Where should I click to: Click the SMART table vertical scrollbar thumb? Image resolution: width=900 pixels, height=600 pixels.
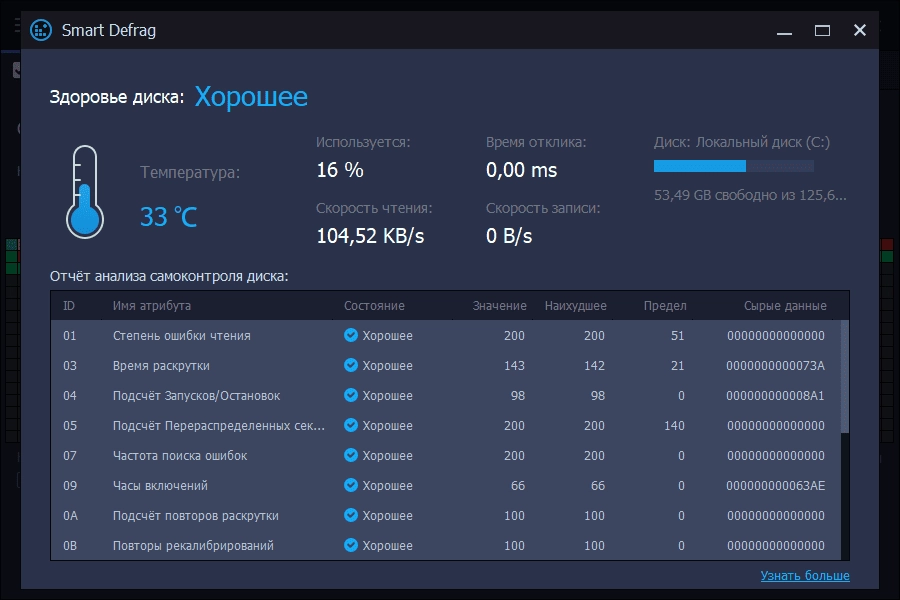click(x=844, y=376)
